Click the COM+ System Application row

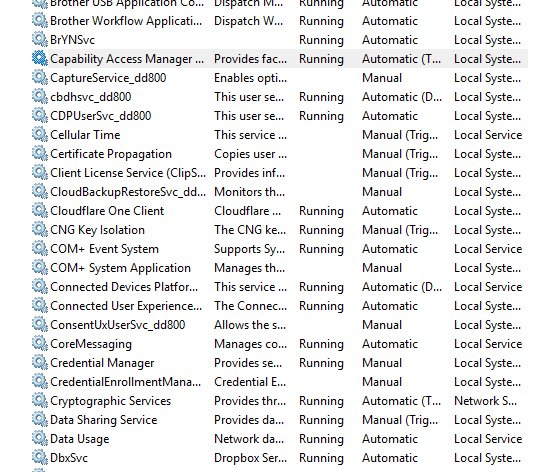279,268
